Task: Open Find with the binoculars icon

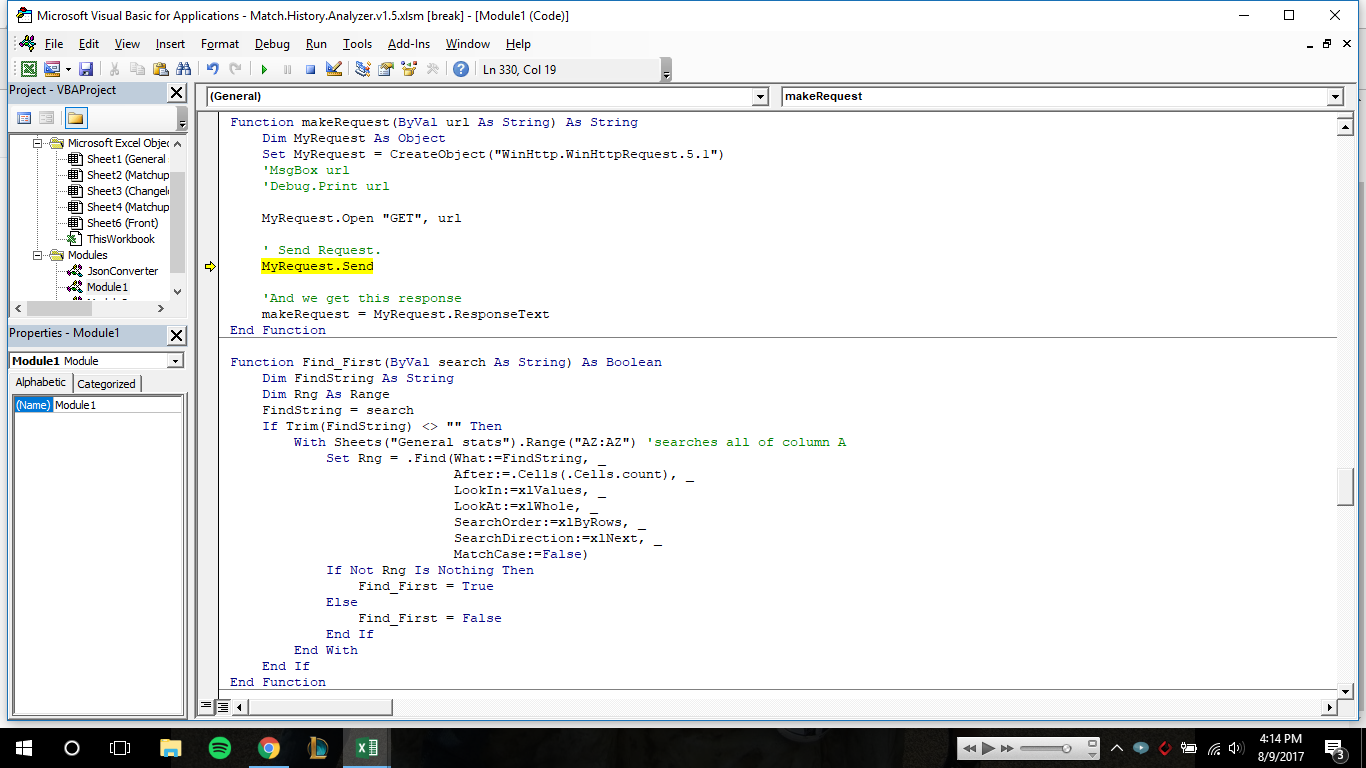Action: 183,69
